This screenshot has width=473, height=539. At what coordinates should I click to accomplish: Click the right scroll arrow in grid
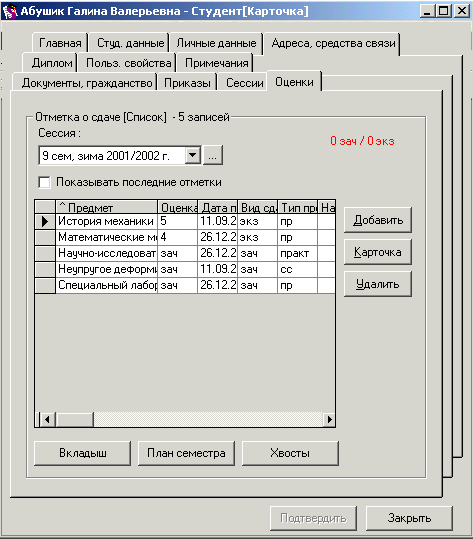pos(329,419)
